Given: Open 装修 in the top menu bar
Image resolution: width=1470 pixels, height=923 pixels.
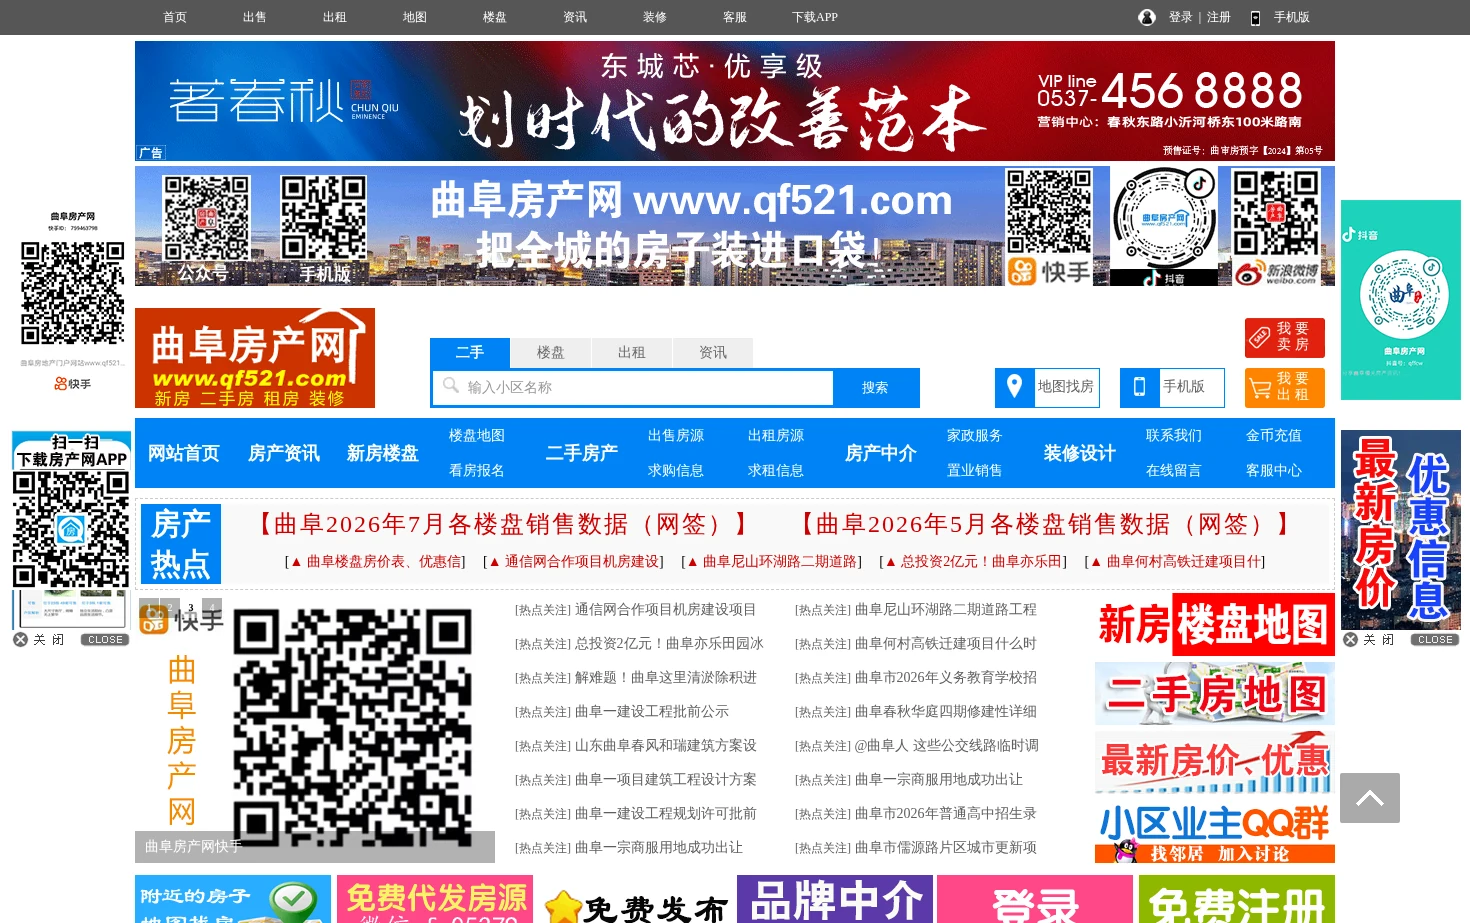Looking at the screenshot, I should click(x=655, y=17).
